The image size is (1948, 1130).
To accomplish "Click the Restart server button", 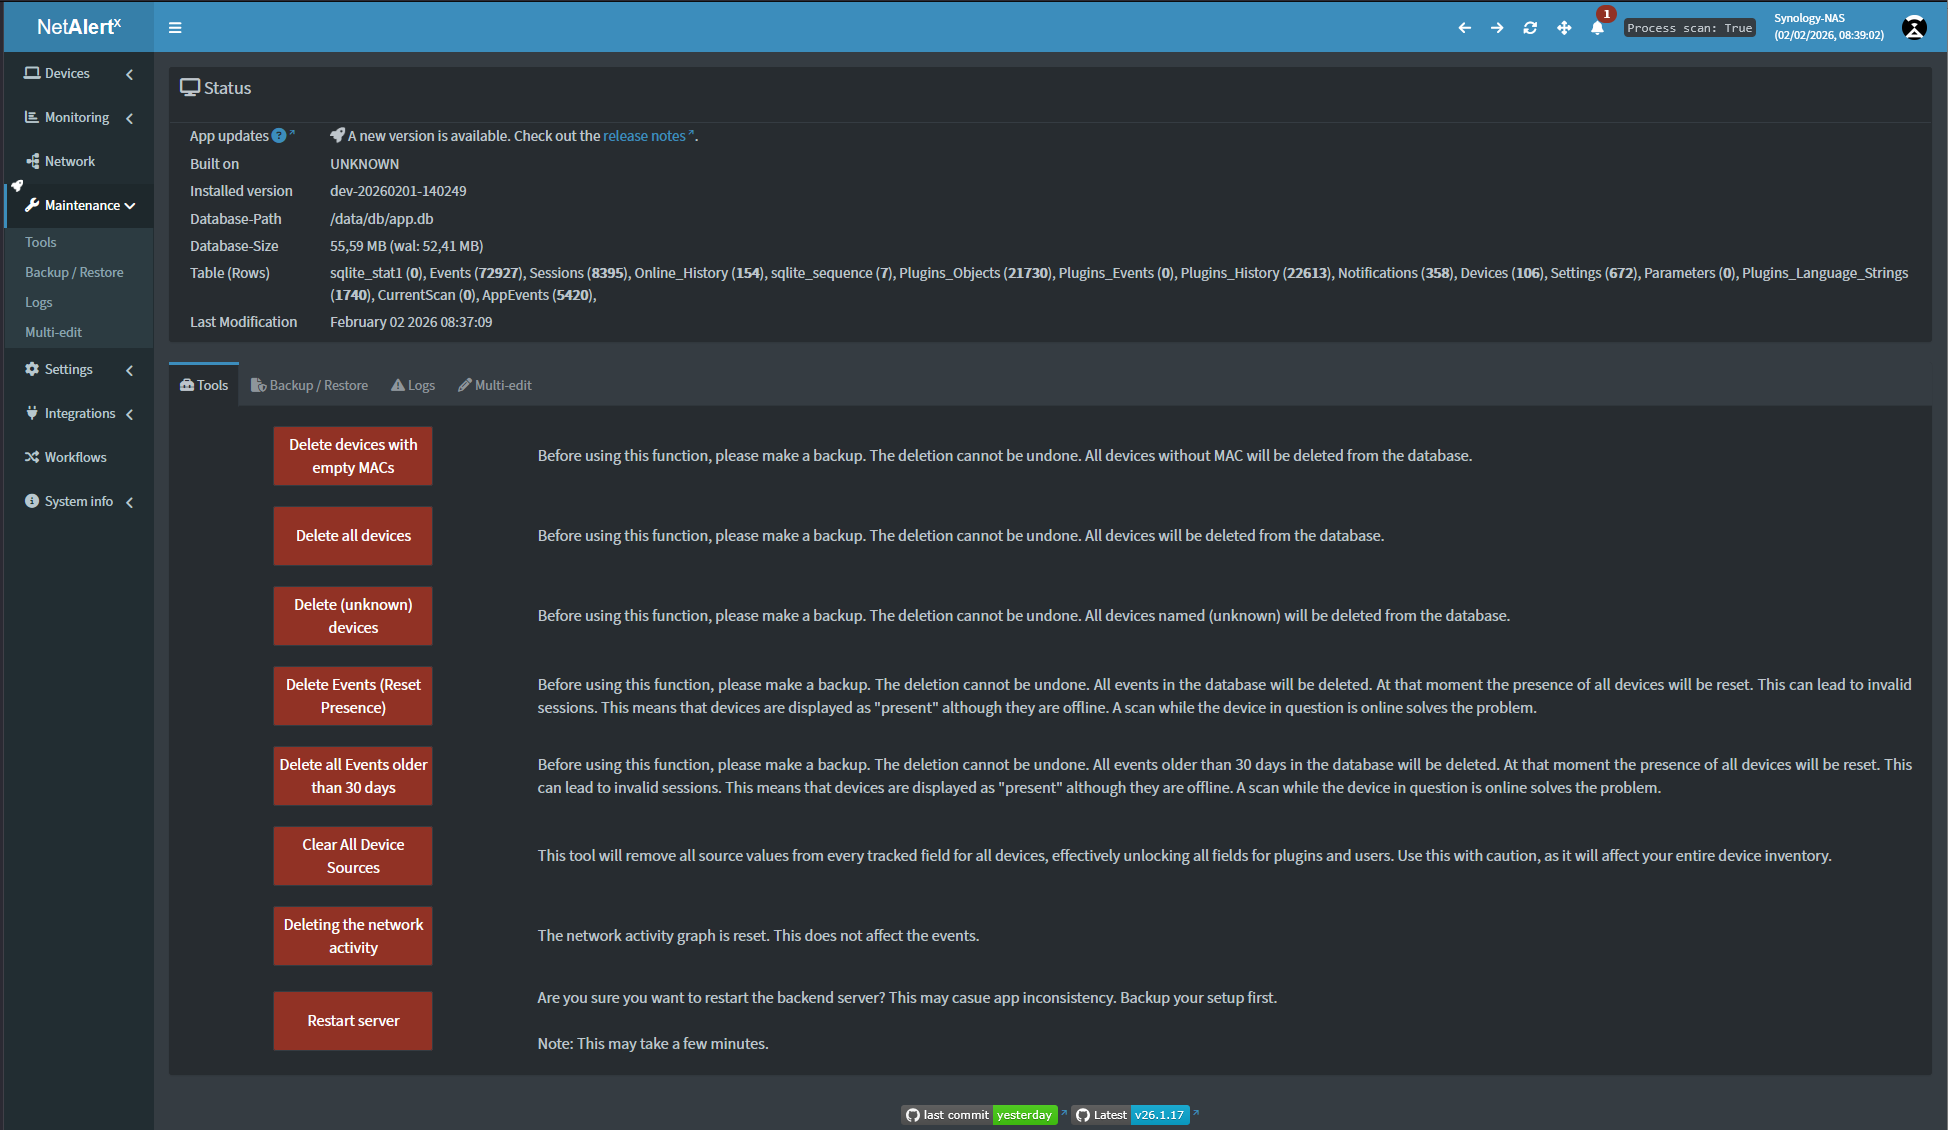I will point(353,1021).
